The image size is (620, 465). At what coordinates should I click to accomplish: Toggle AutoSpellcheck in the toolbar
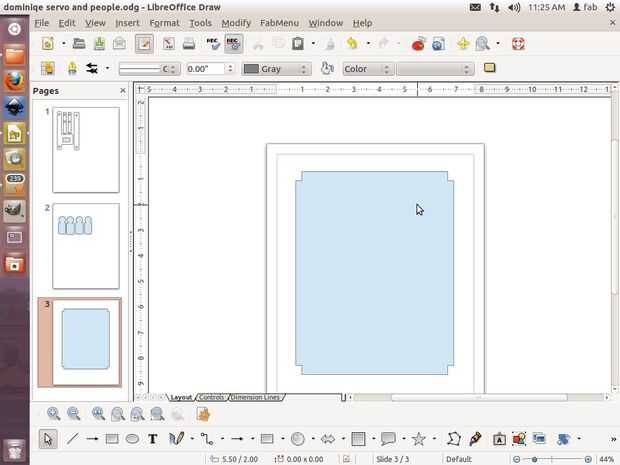point(233,44)
